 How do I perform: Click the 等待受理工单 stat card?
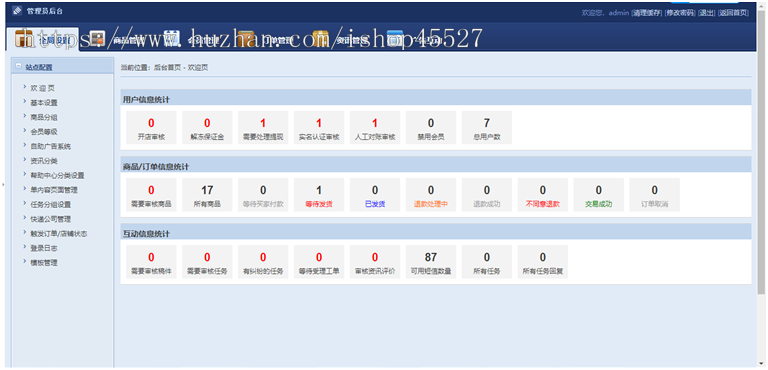pos(319,262)
